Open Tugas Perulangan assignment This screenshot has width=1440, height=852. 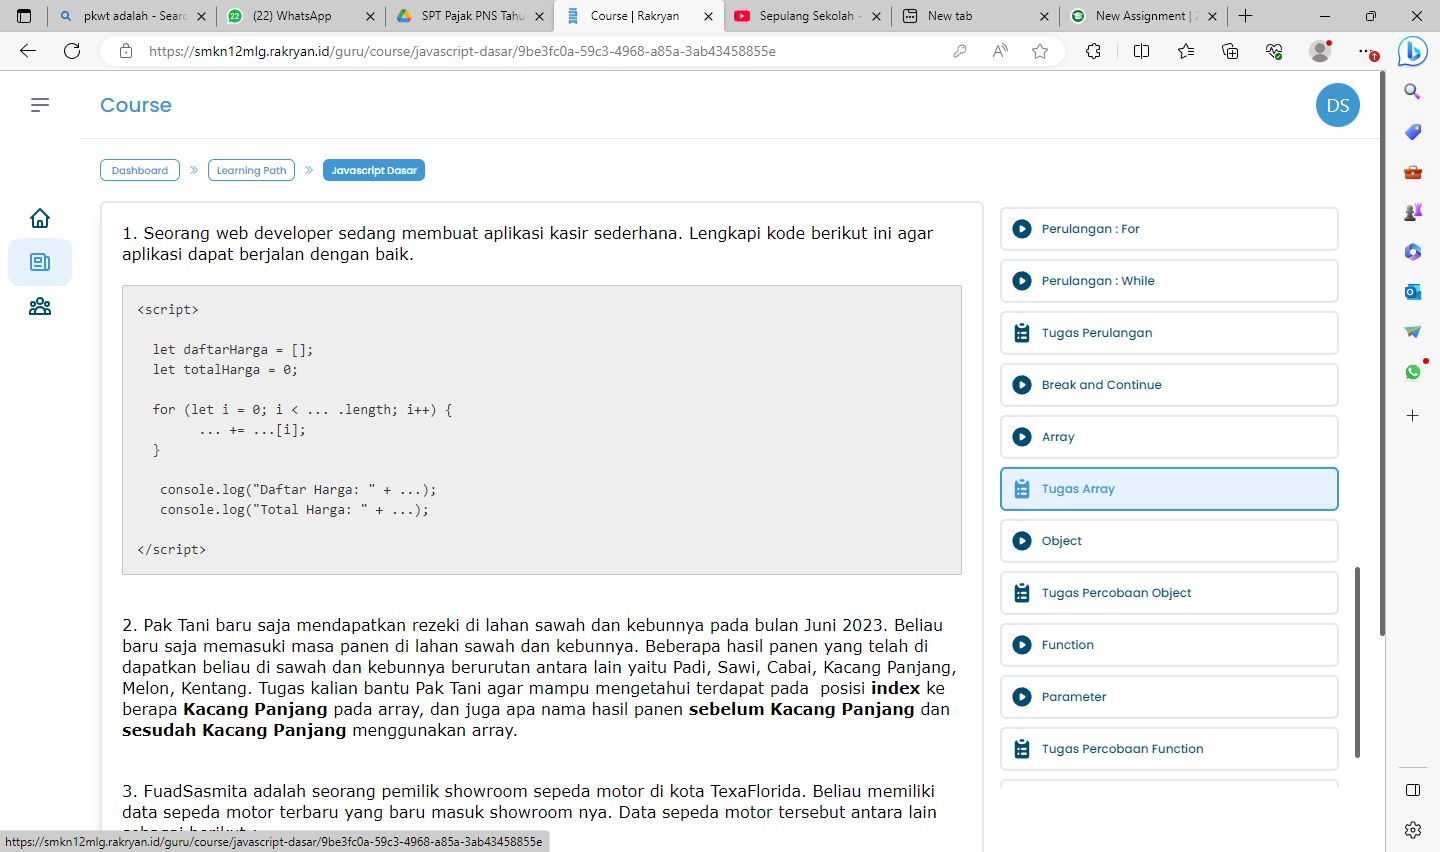coord(1169,333)
